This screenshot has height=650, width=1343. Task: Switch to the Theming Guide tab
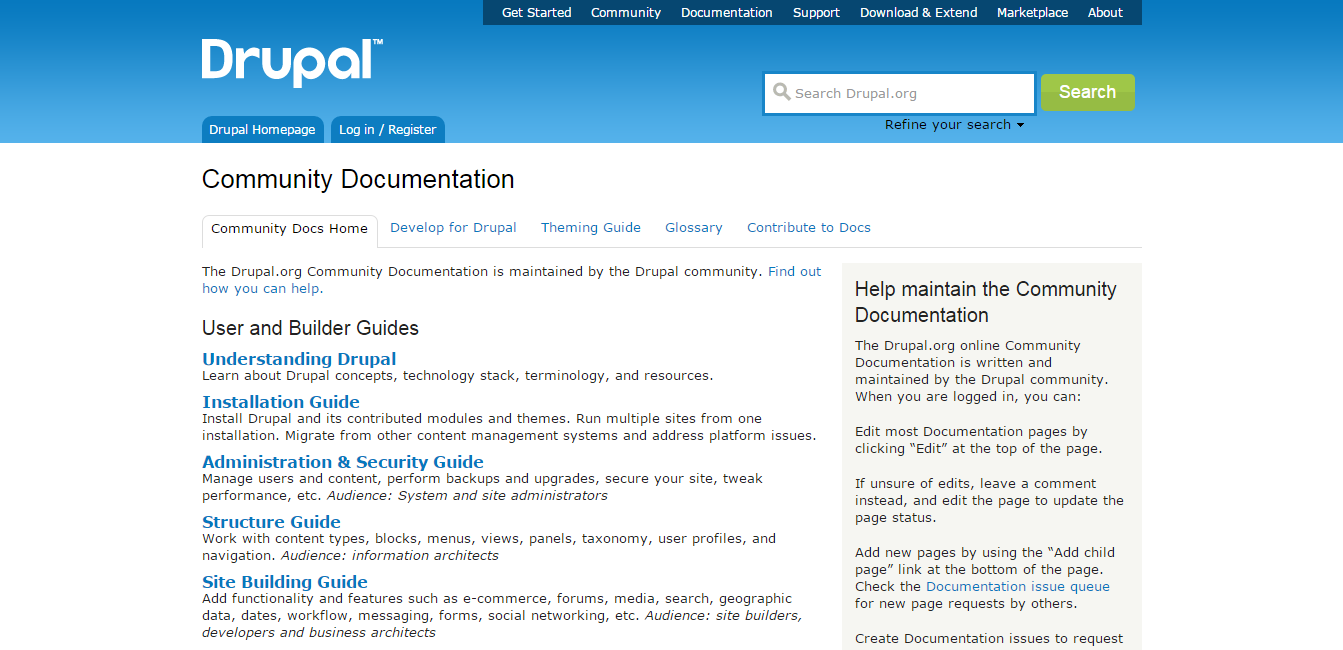pyautogui.click(x=591, y=228)
